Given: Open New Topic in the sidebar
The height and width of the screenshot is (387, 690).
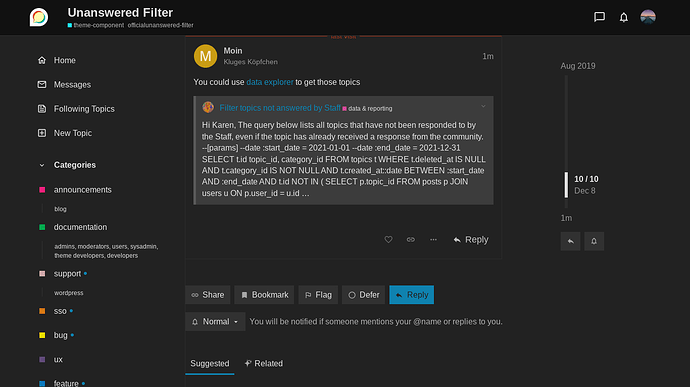Looking at the screenshot, I should [73, 133].
